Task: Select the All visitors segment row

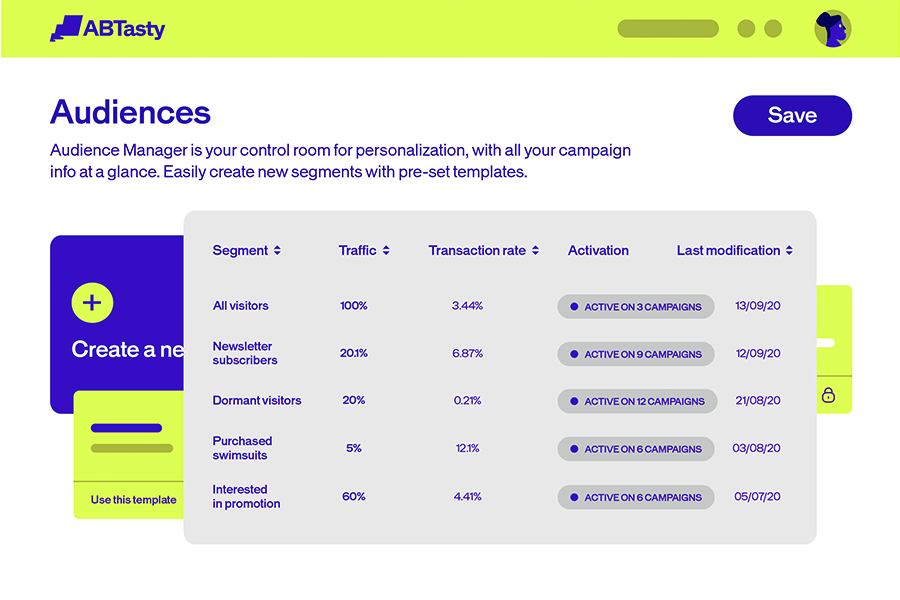Action: (x=241, y=306)
